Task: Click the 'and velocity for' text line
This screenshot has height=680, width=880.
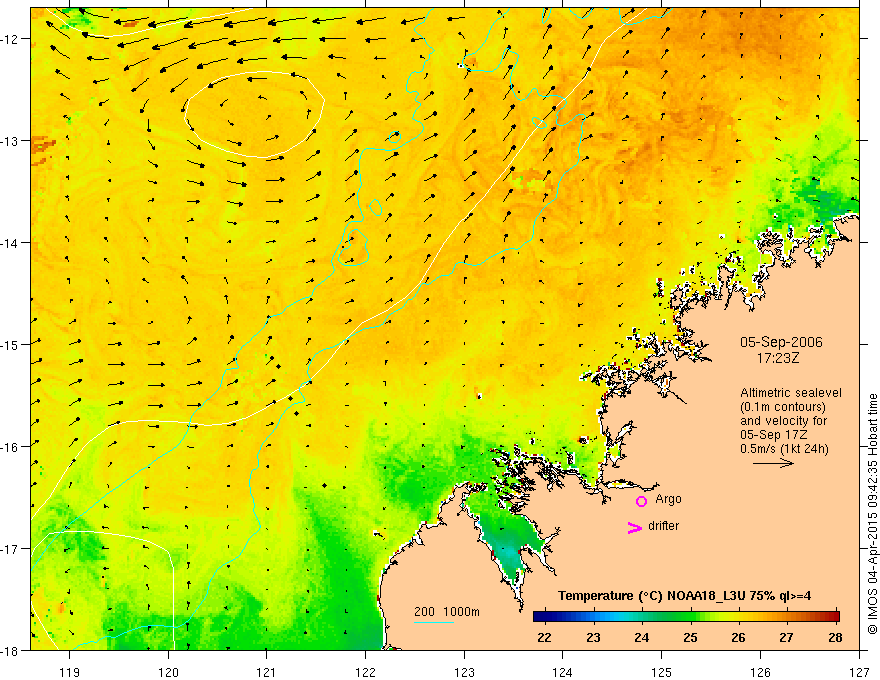Action: 783,421
